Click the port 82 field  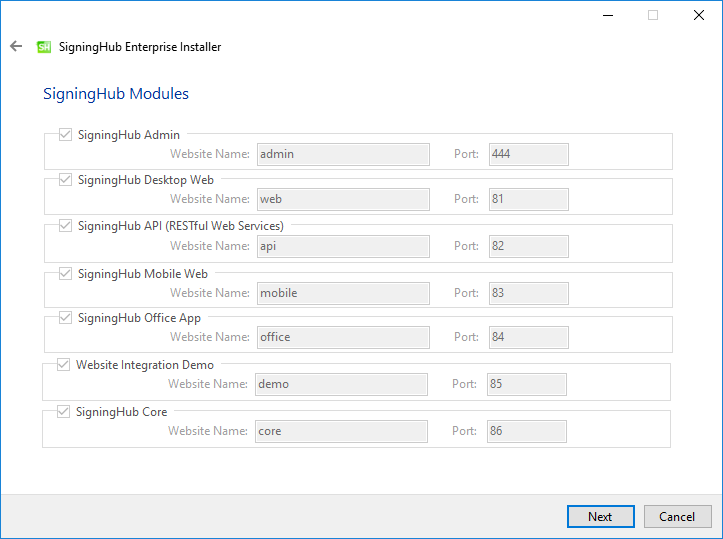[x=528, y=246]
